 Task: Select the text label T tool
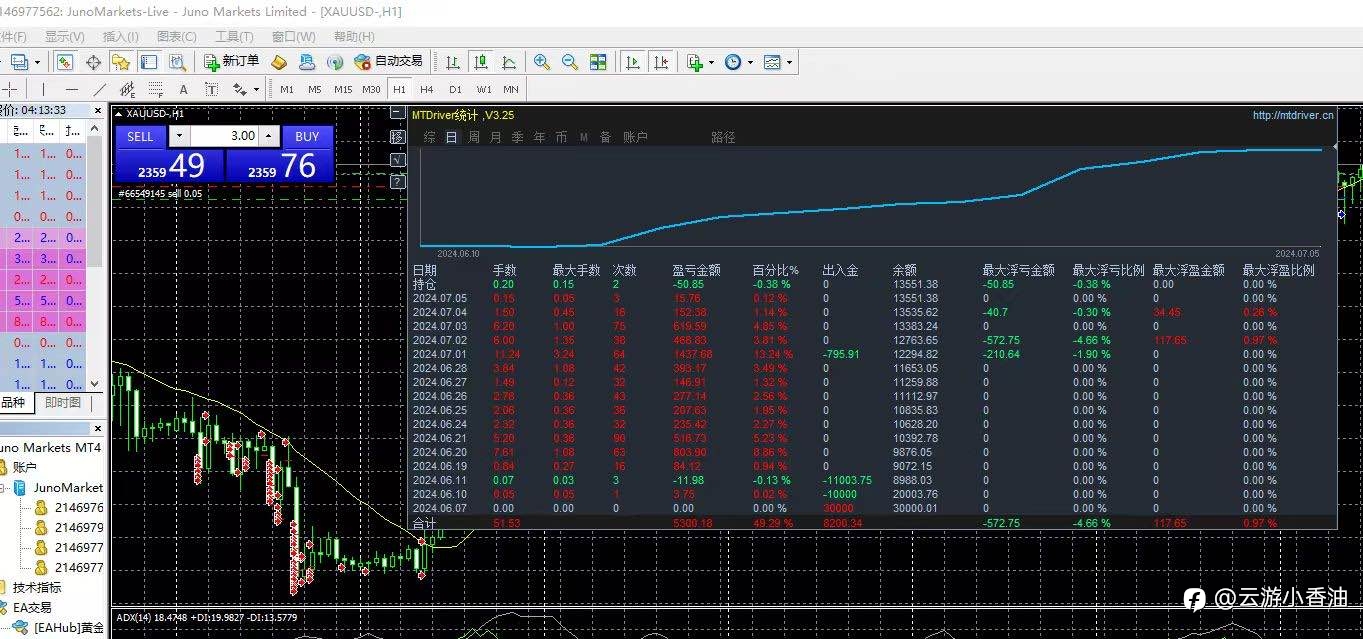(211, 89)
